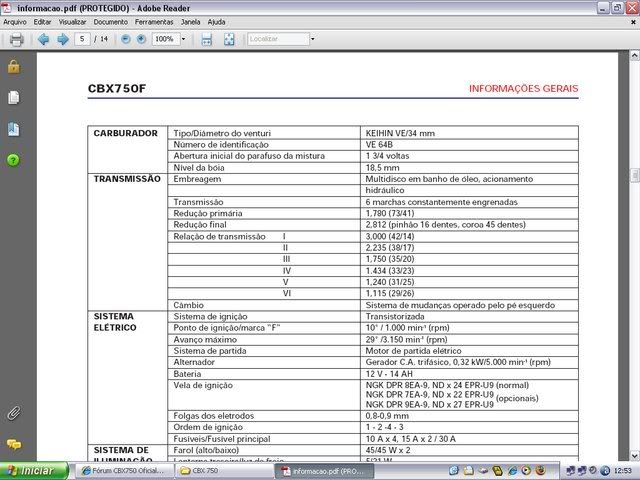
Task: Click the 1,115 (29/26) sixth gear ratio
Action: coord(389,293)
